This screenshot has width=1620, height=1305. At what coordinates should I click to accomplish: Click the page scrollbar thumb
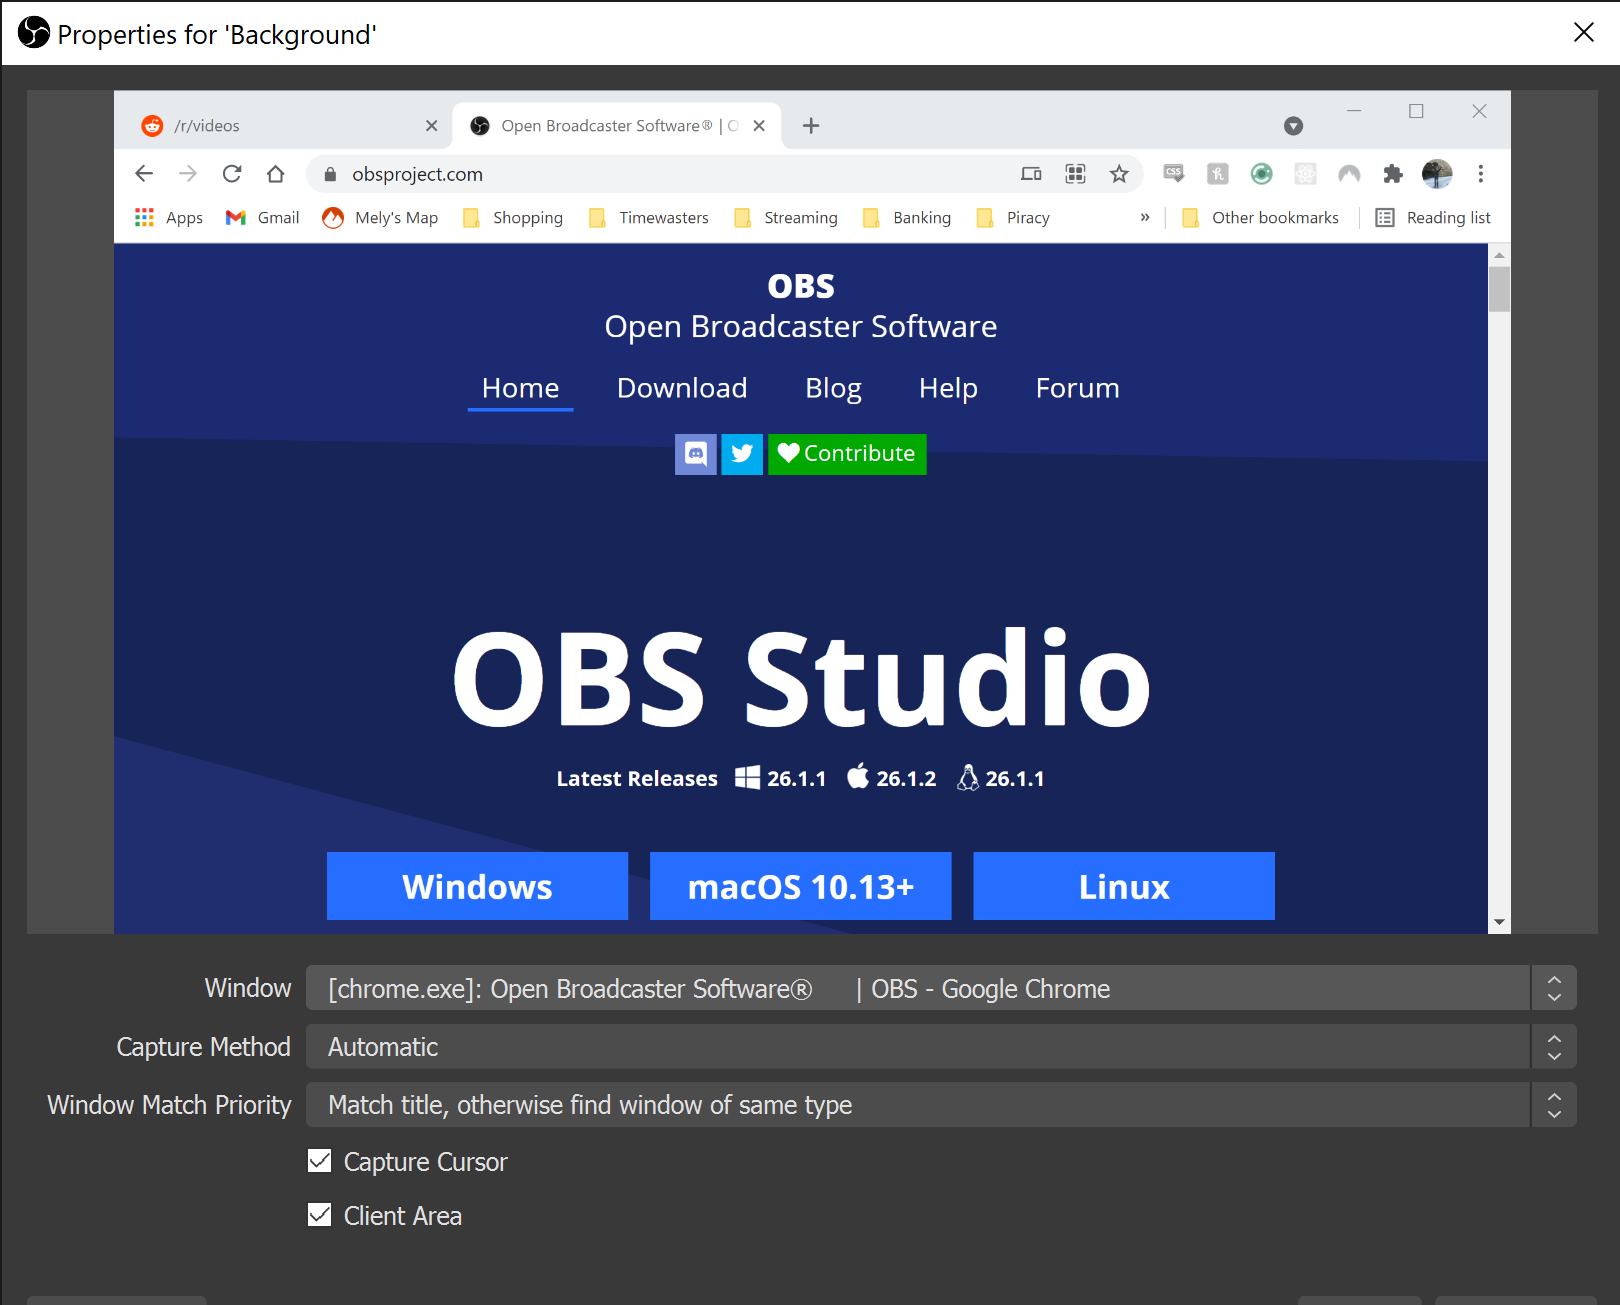[x=1499, y=289]
